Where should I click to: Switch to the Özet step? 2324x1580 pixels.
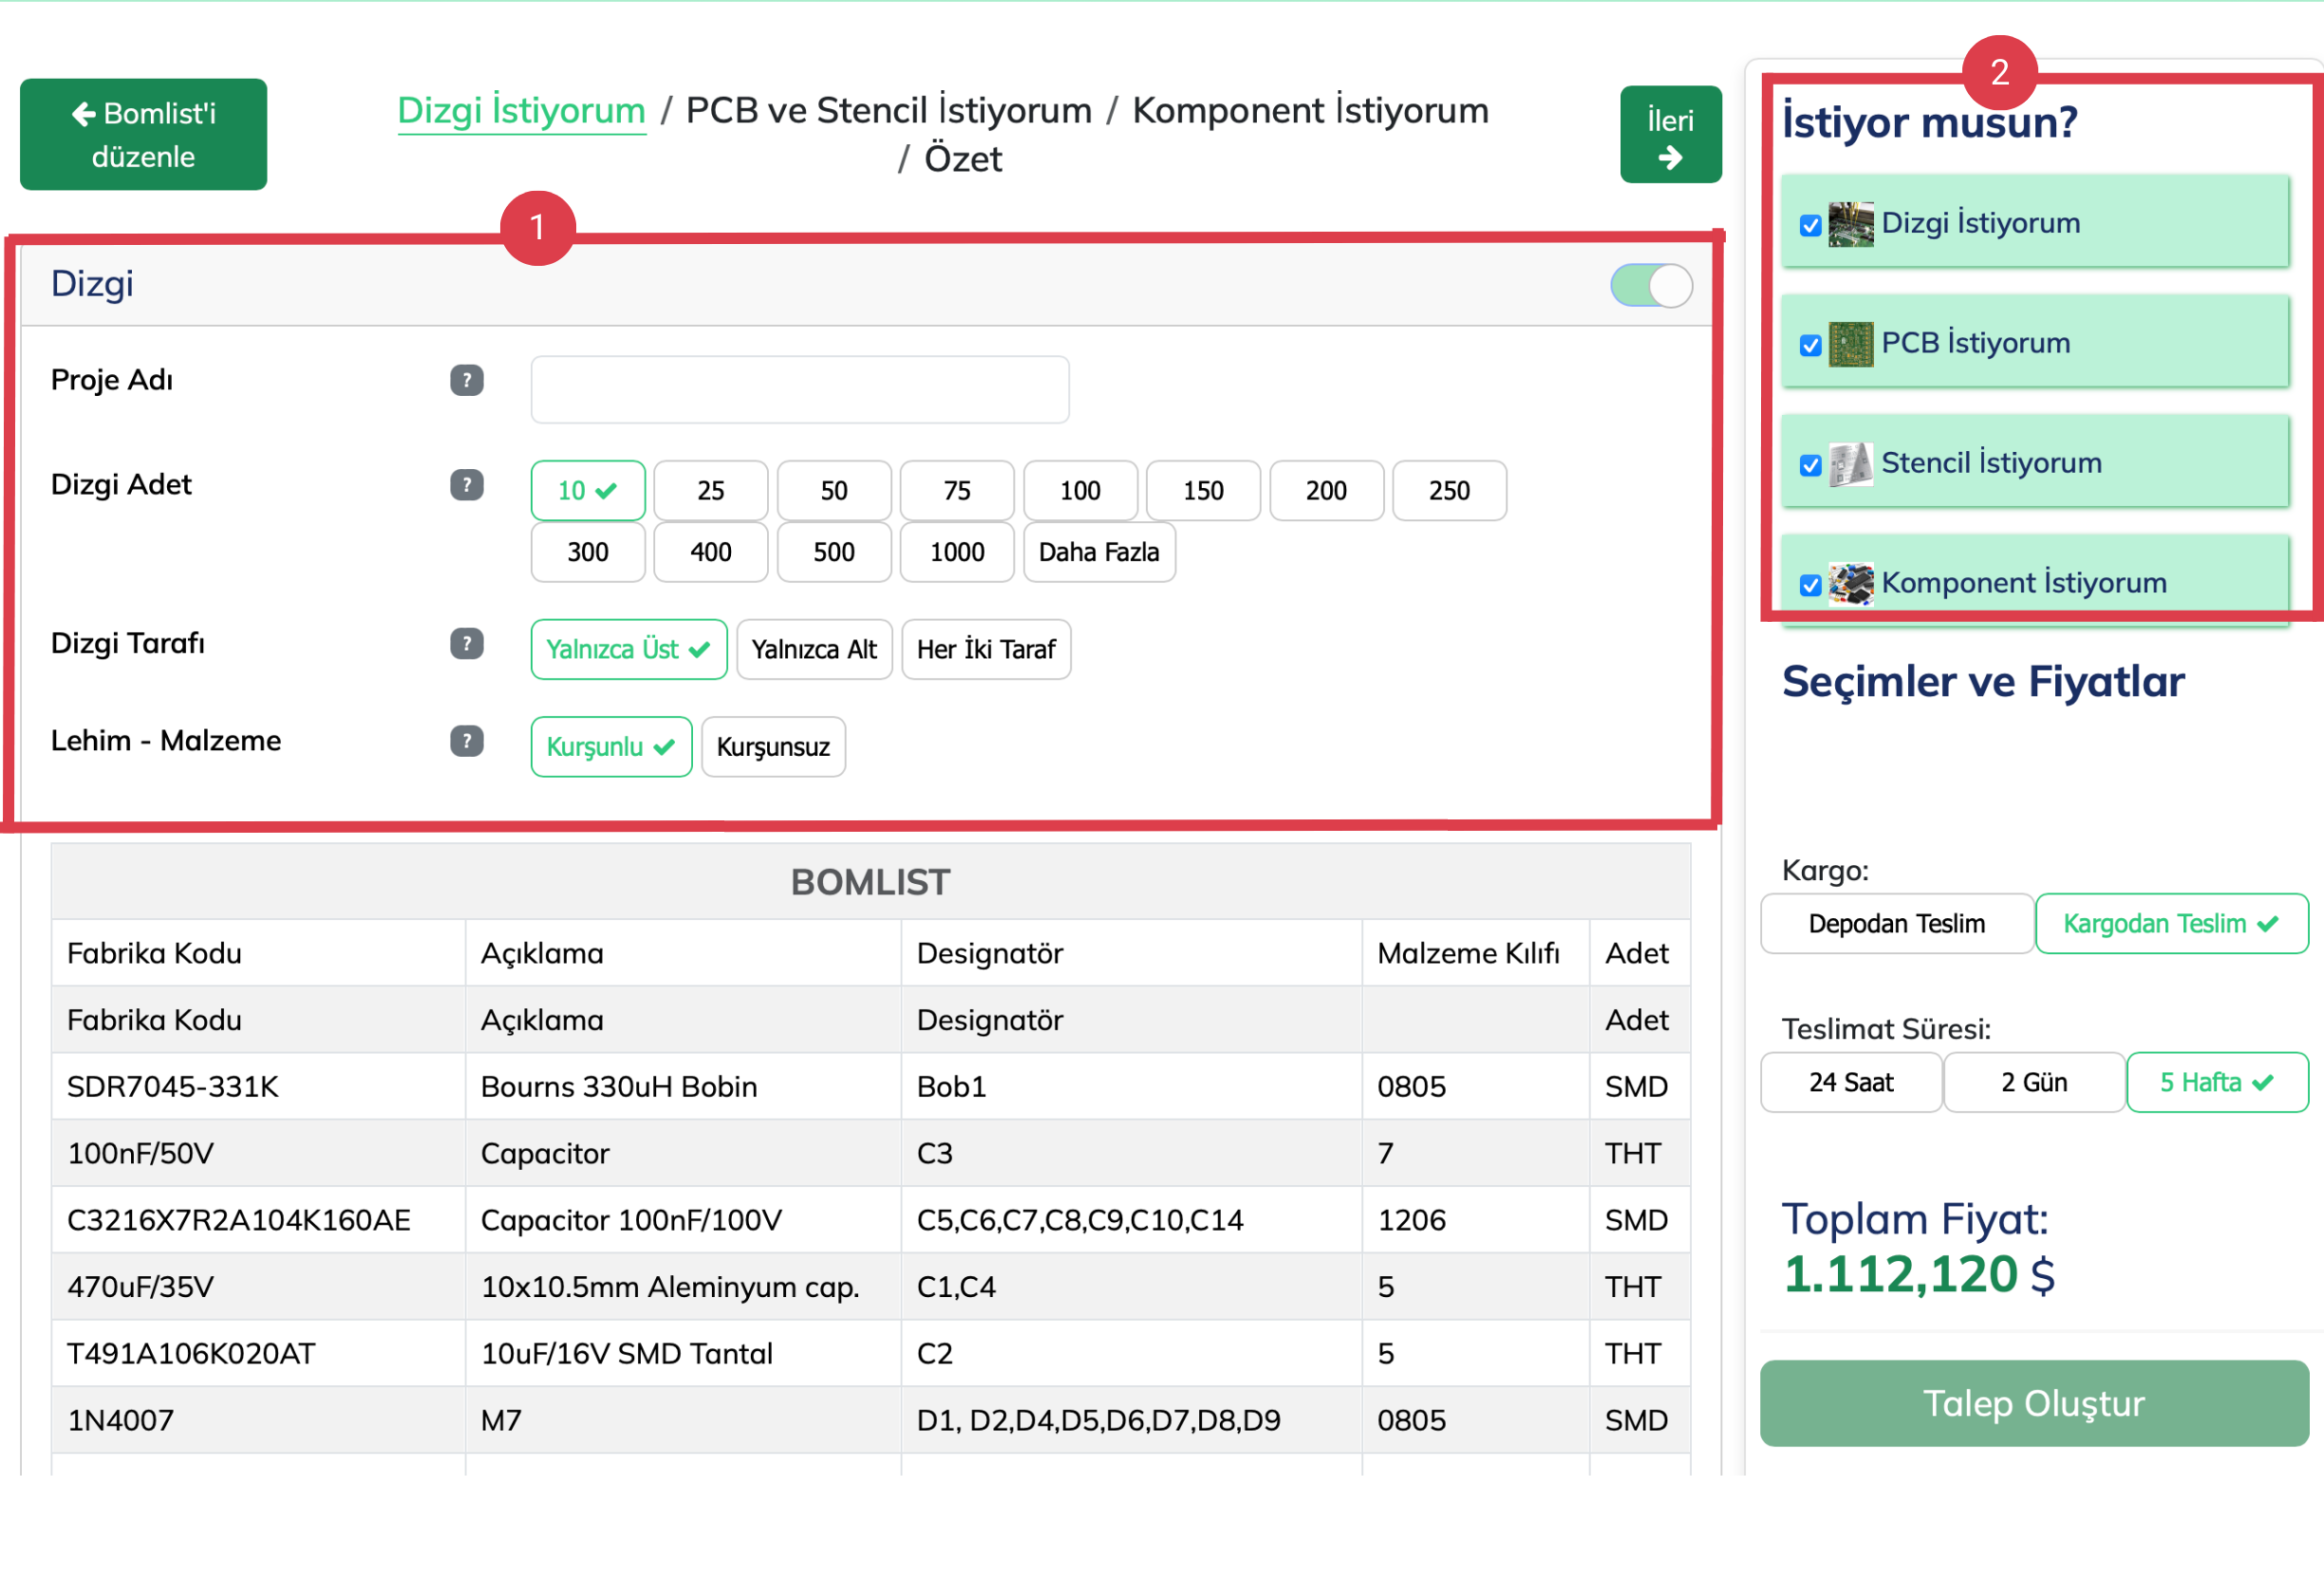point(963,158)
